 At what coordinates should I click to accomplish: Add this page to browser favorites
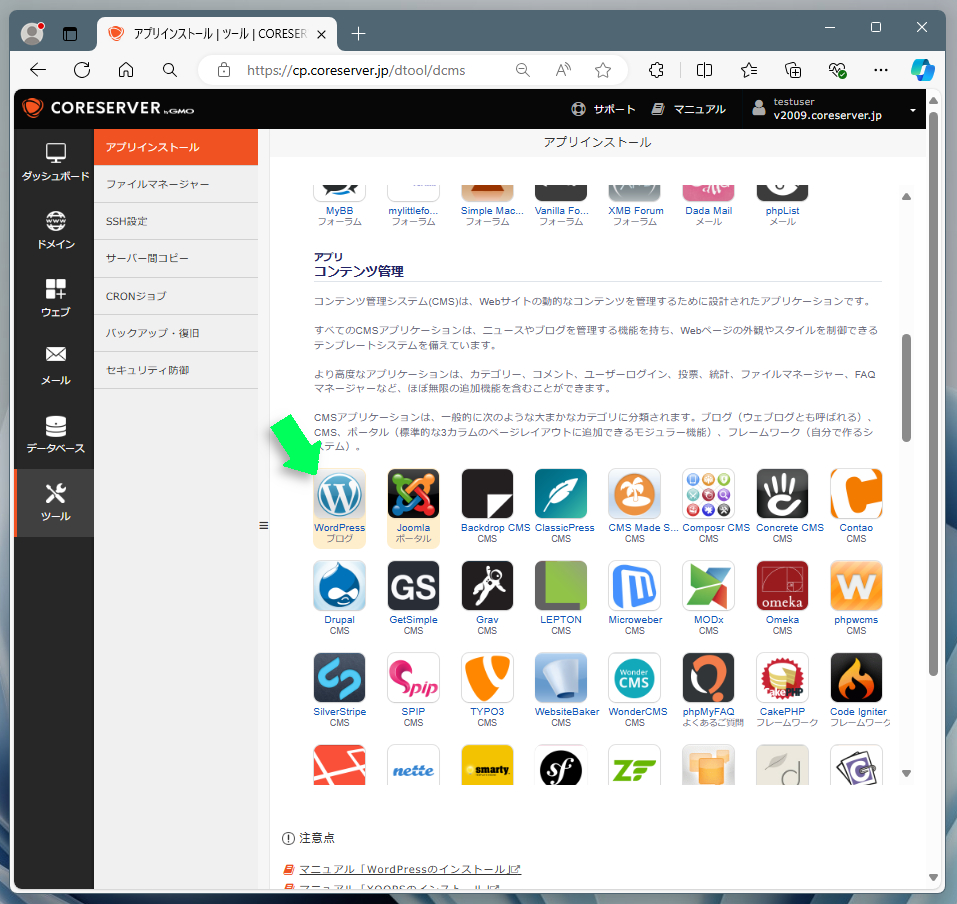[x=603, y=70]
